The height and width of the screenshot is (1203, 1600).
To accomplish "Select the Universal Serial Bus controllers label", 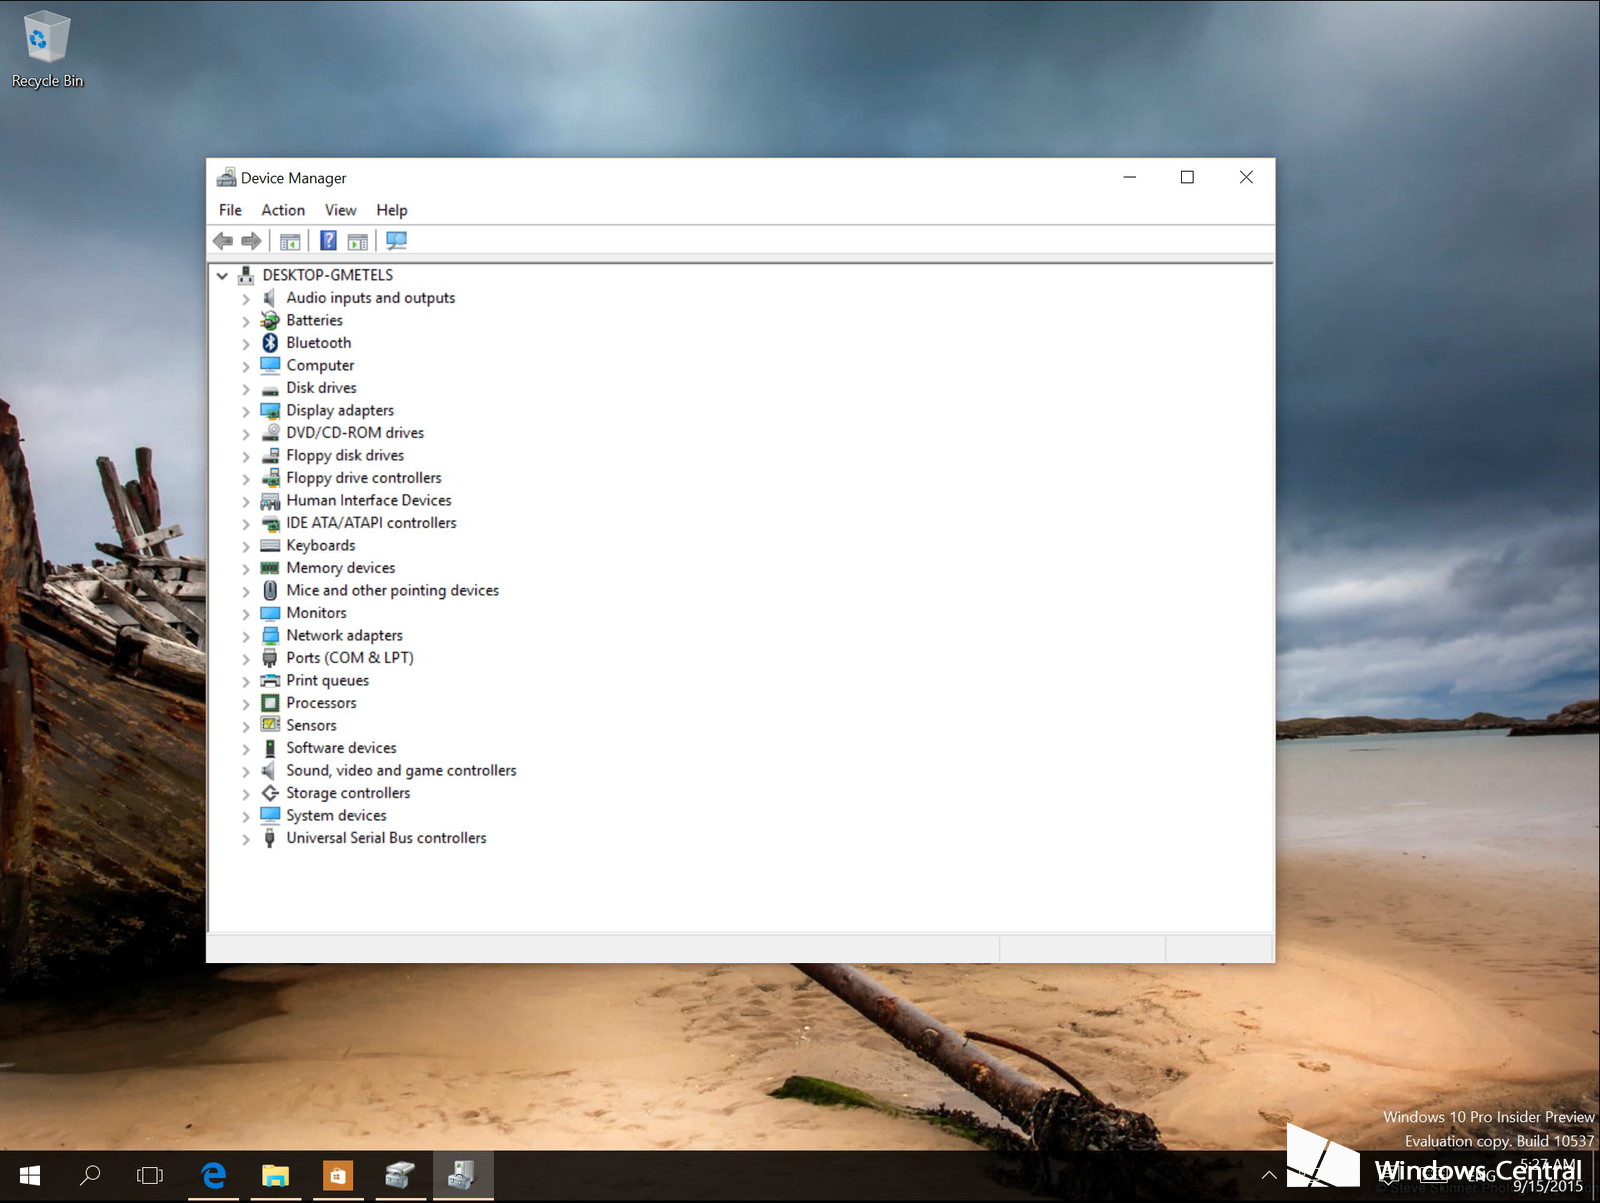I will tap(386, 838).
